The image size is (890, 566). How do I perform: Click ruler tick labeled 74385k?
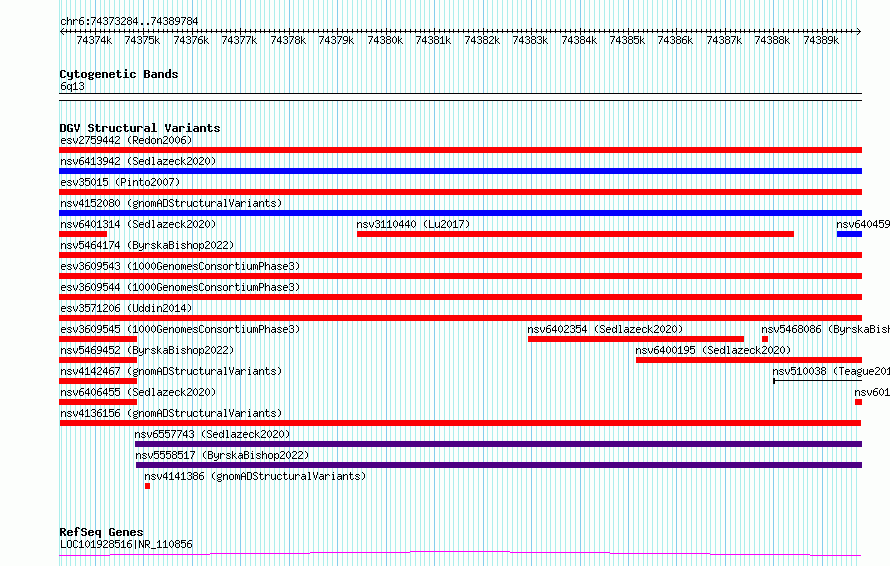627,40
